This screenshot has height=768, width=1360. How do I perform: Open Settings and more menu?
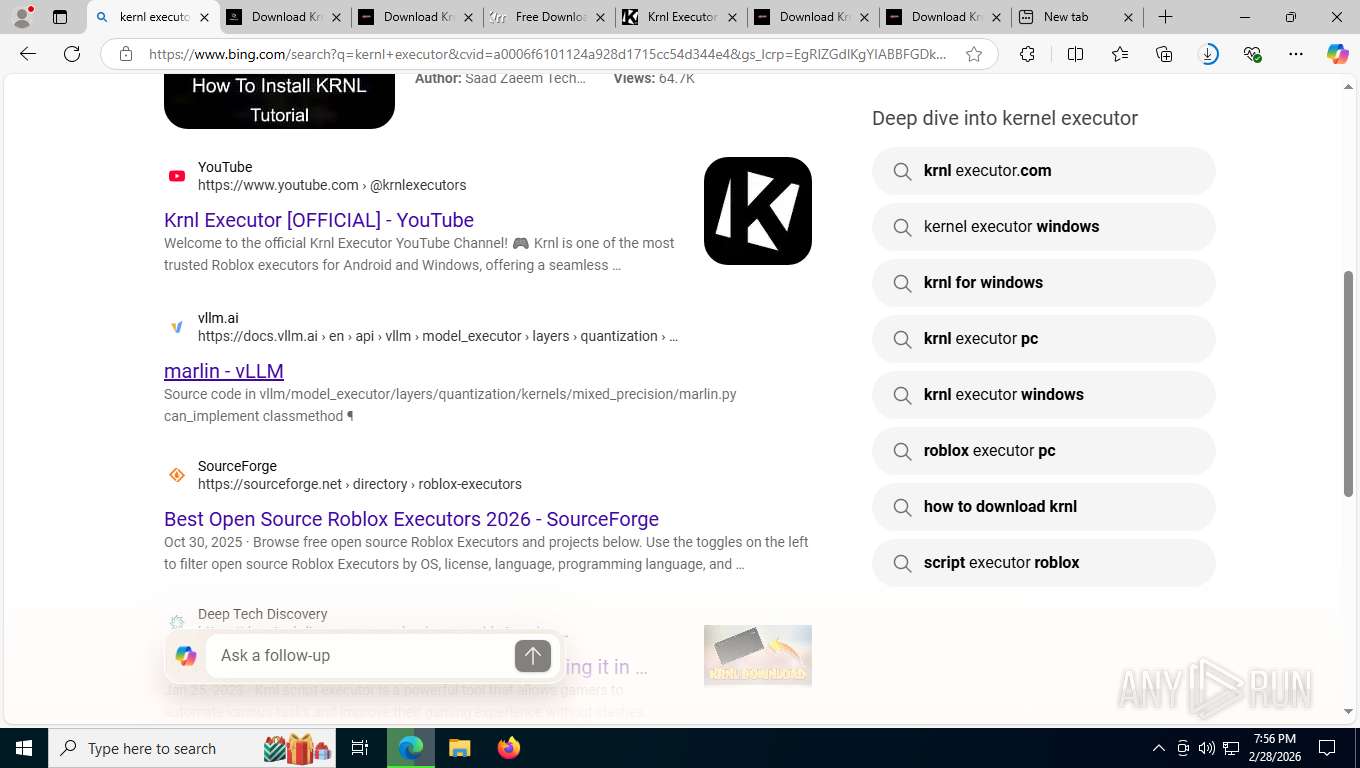(x=1296, y=55)
